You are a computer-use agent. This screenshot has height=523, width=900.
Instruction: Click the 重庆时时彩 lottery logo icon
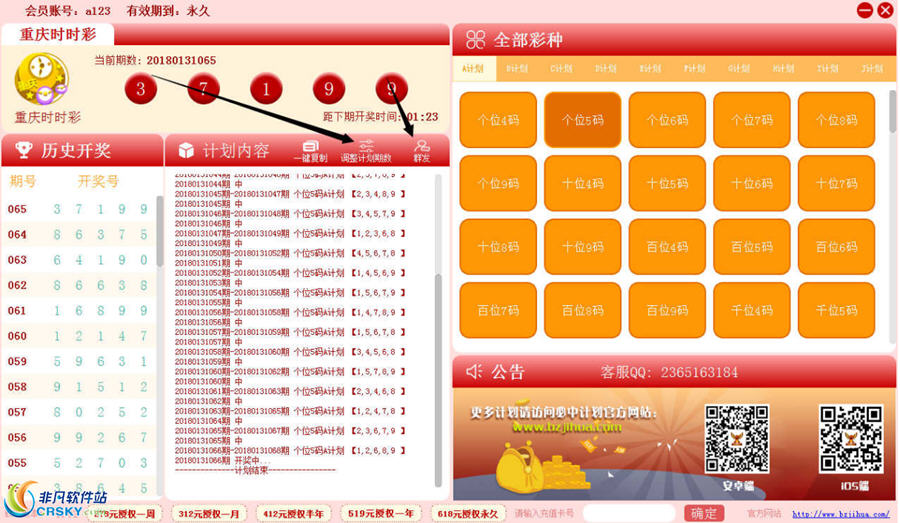(x=41, y=79)
